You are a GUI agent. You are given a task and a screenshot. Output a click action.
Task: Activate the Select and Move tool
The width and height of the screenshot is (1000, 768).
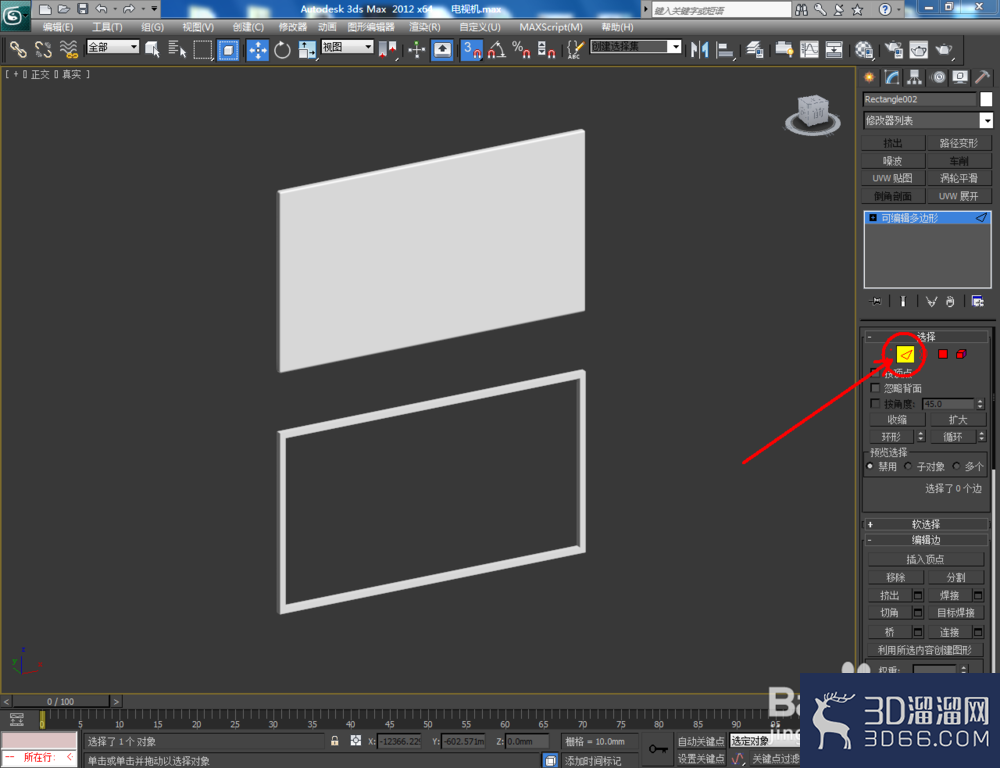pyautogui.click(x=258, y=49)
